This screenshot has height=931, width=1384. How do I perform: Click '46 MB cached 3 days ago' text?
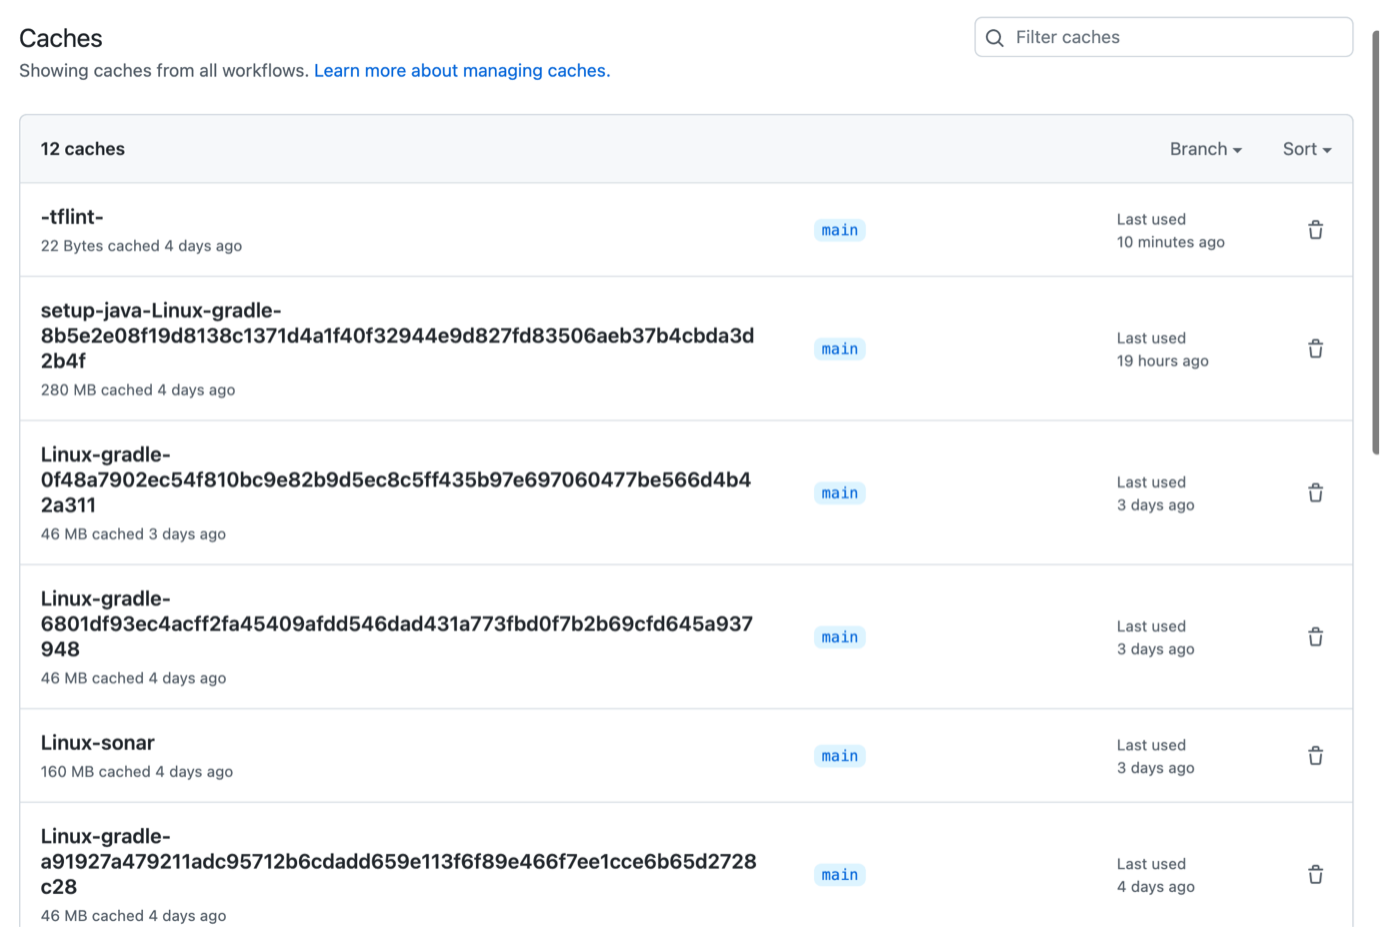[x=133, y=534]
